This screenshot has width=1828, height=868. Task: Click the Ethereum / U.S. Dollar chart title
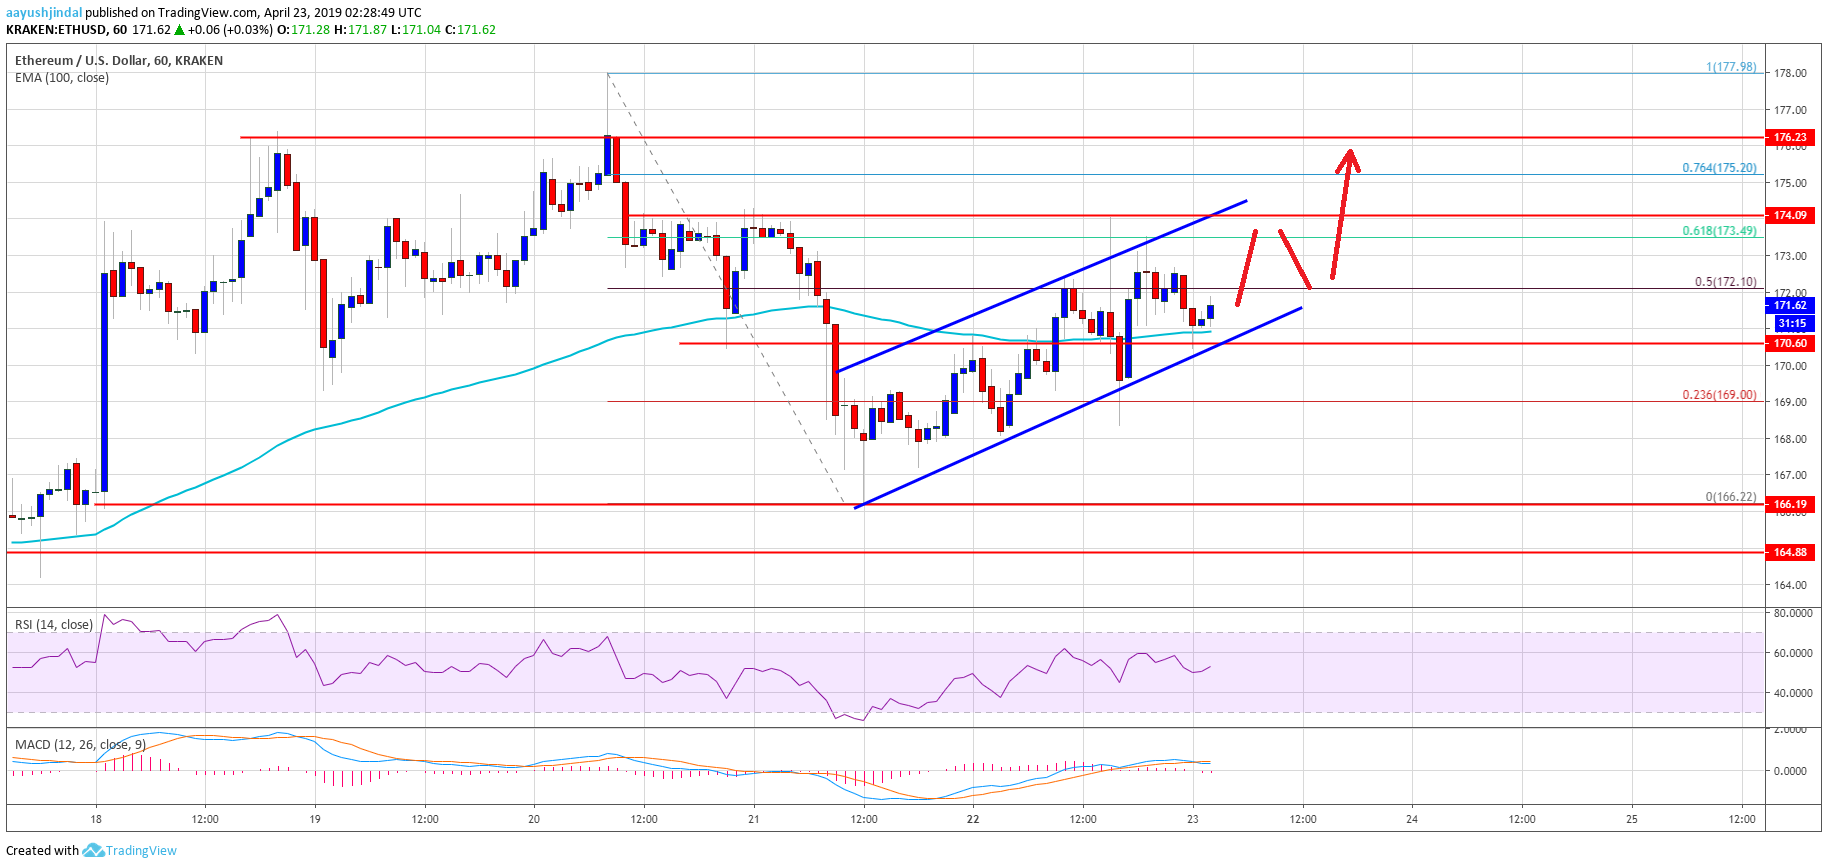(119, 60)
